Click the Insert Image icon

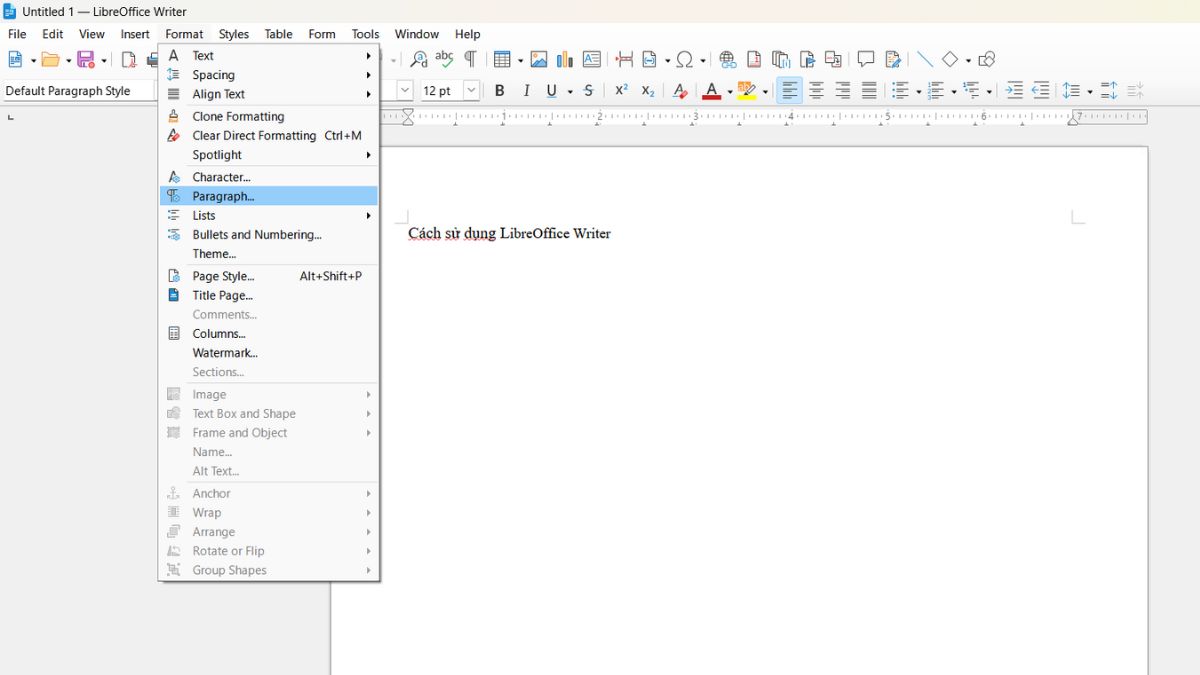(539, 59)
